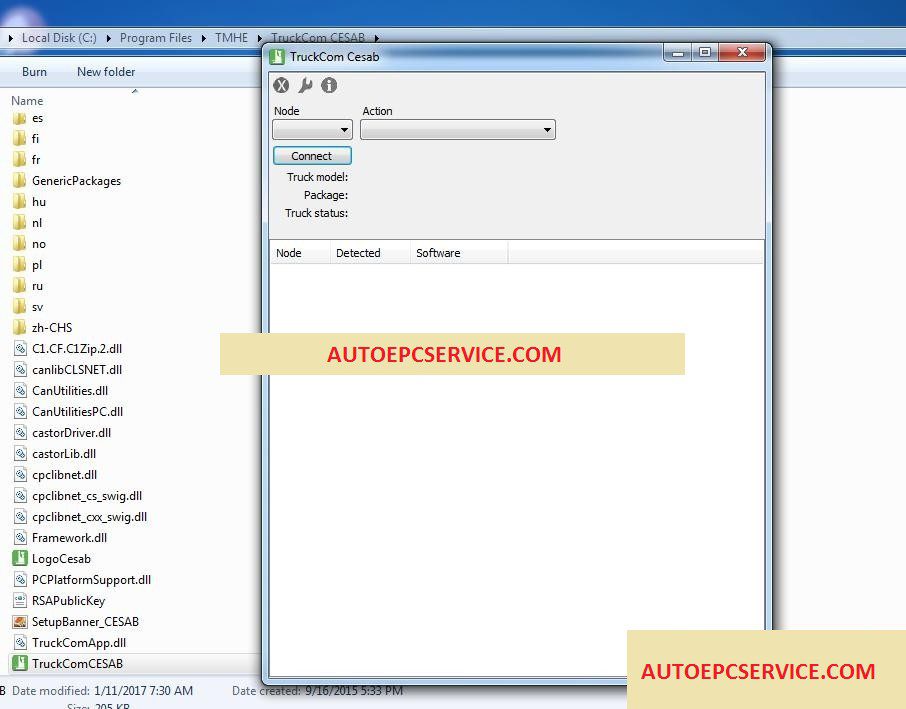The image size is (906, 709).
Task: Minimize the TruckCom Cesab window
Action: pos(678,53)
